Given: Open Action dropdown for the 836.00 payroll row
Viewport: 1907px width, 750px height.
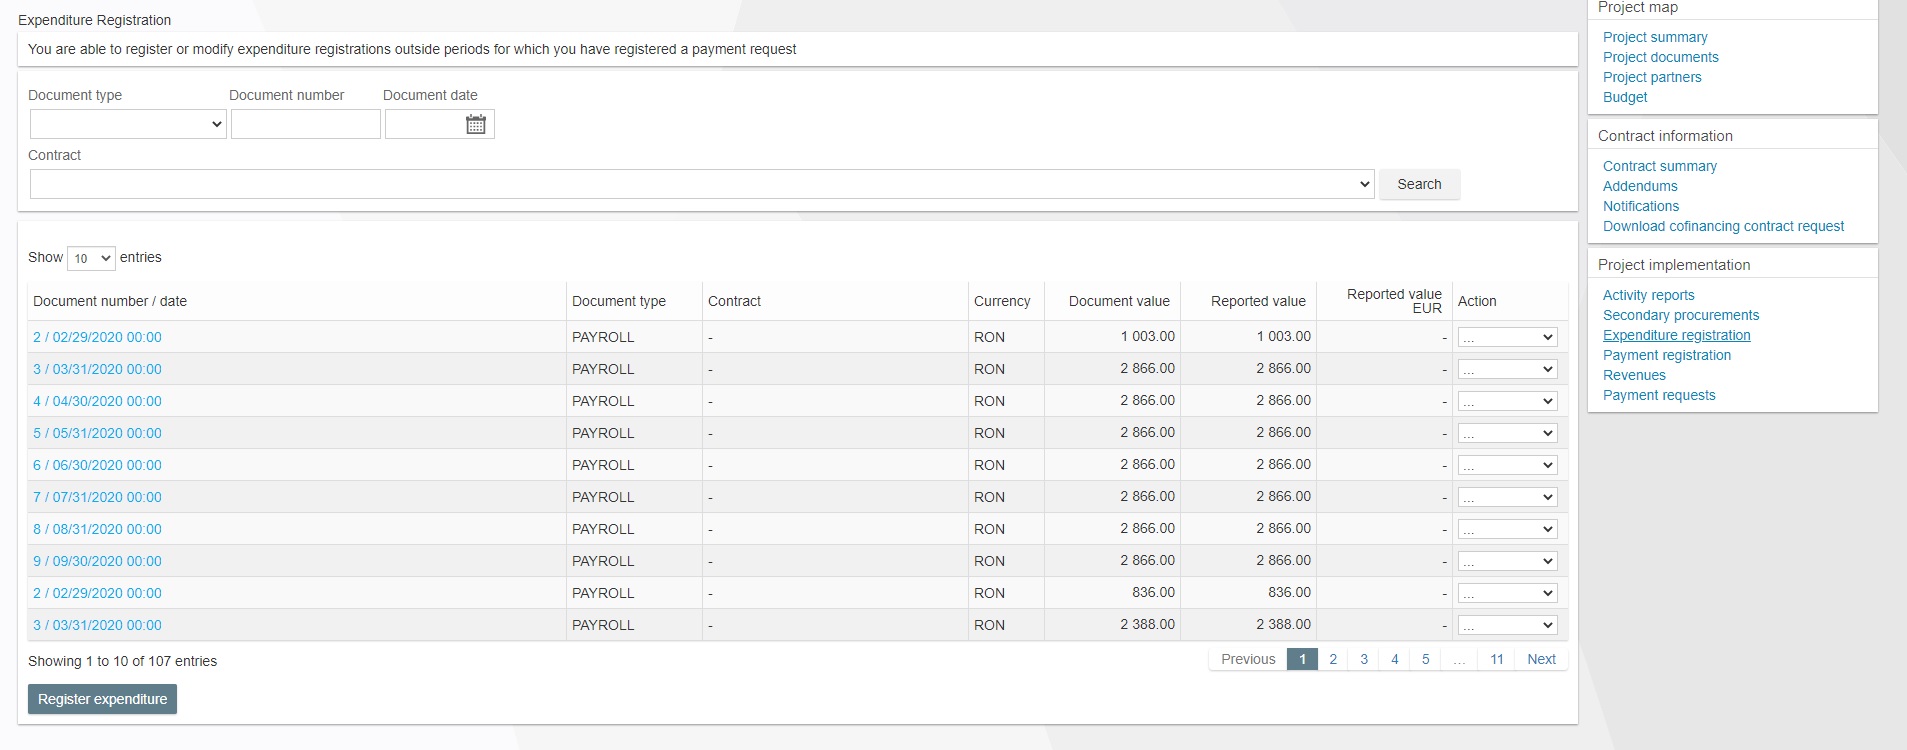Looking at the screenshot, I should click(1507, 593).
